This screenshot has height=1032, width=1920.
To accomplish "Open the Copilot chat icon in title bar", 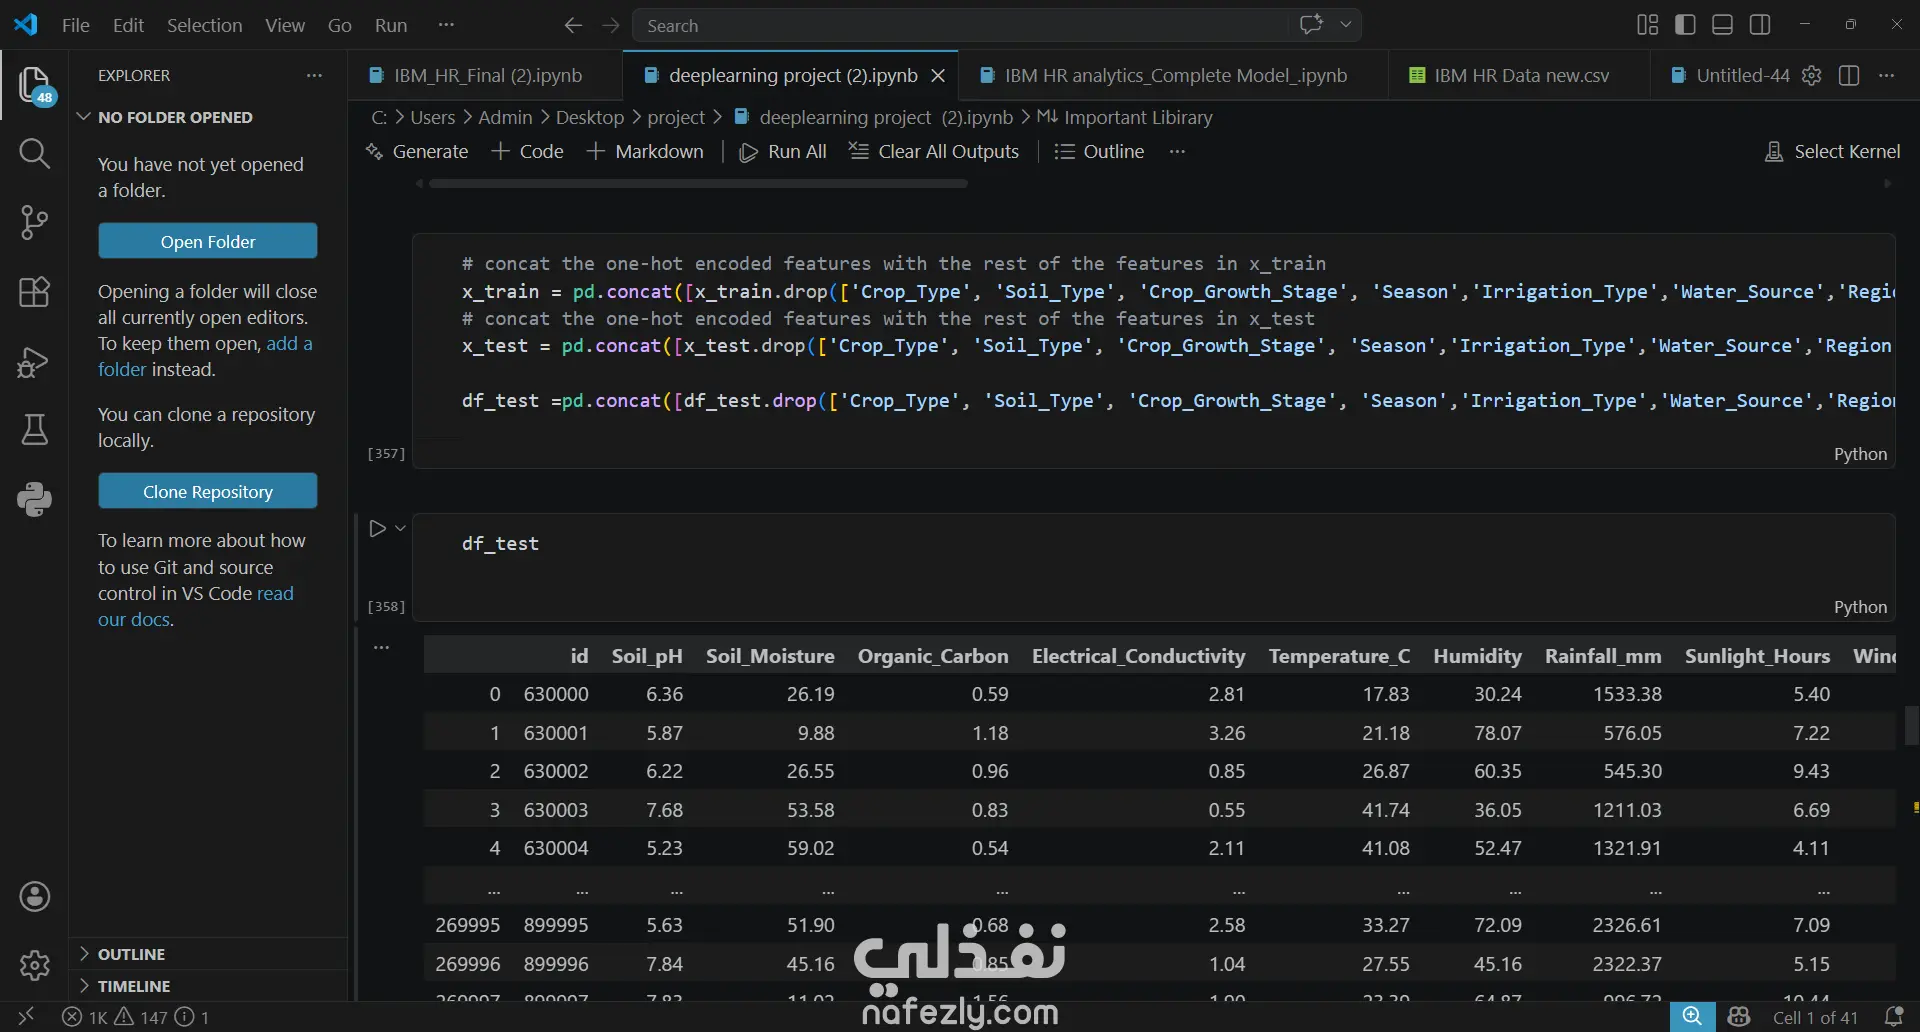I will click(x=1311, y=25).
